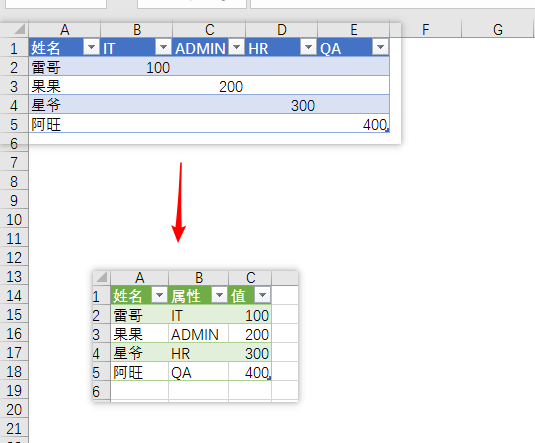Click cell 星爷 in the green table
535x443 pixels.
tap(139, 353)
